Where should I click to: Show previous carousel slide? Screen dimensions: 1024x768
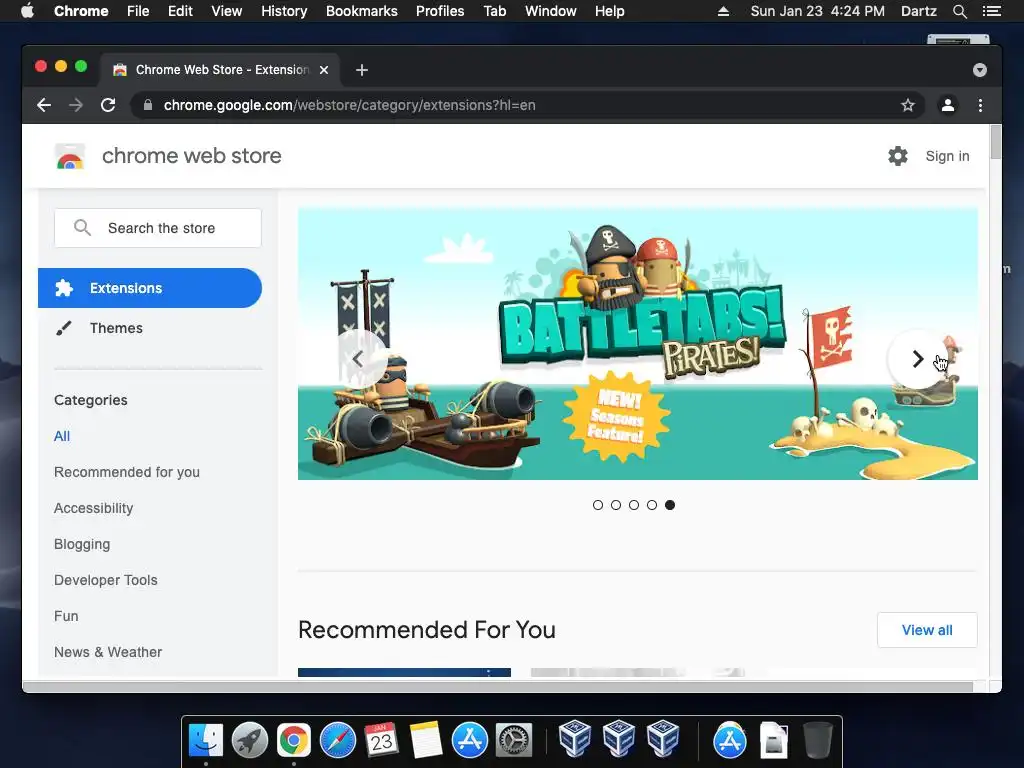click(358, 359)
